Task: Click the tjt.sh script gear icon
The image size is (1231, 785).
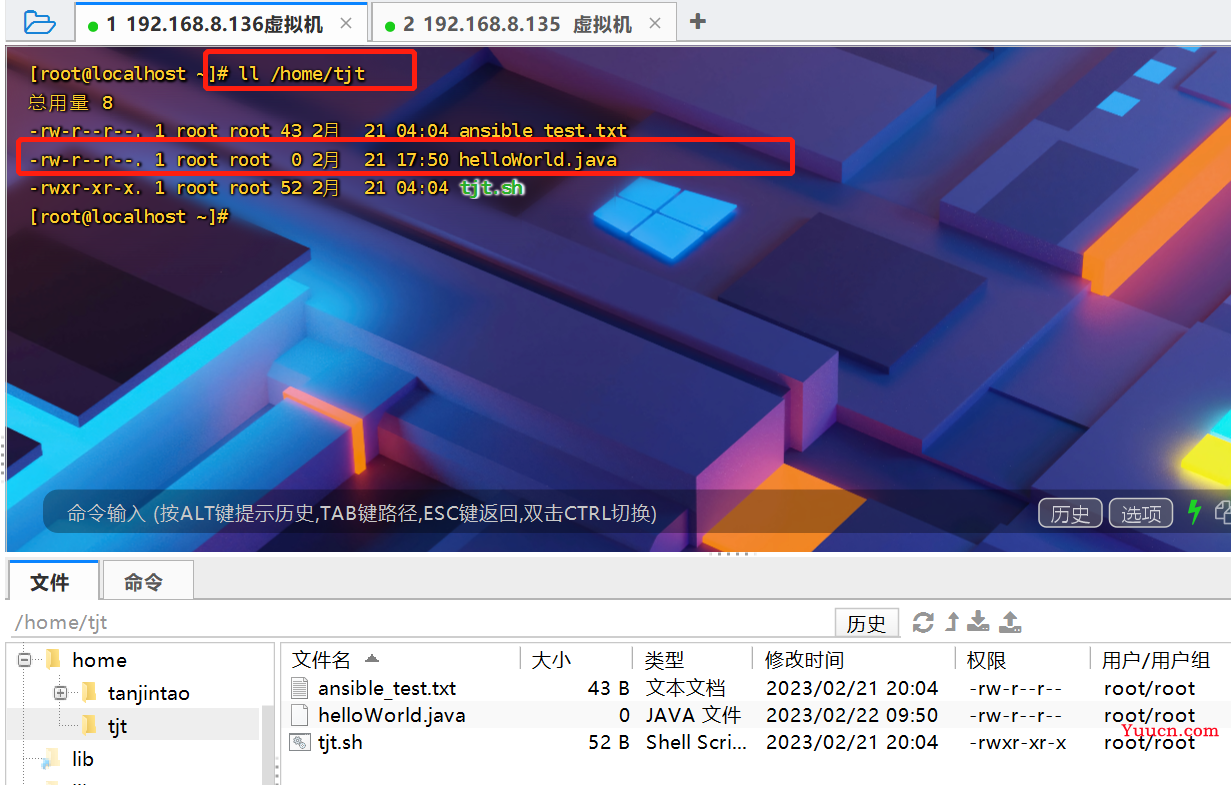Action: pyautogui.click(x=300, y=742)
